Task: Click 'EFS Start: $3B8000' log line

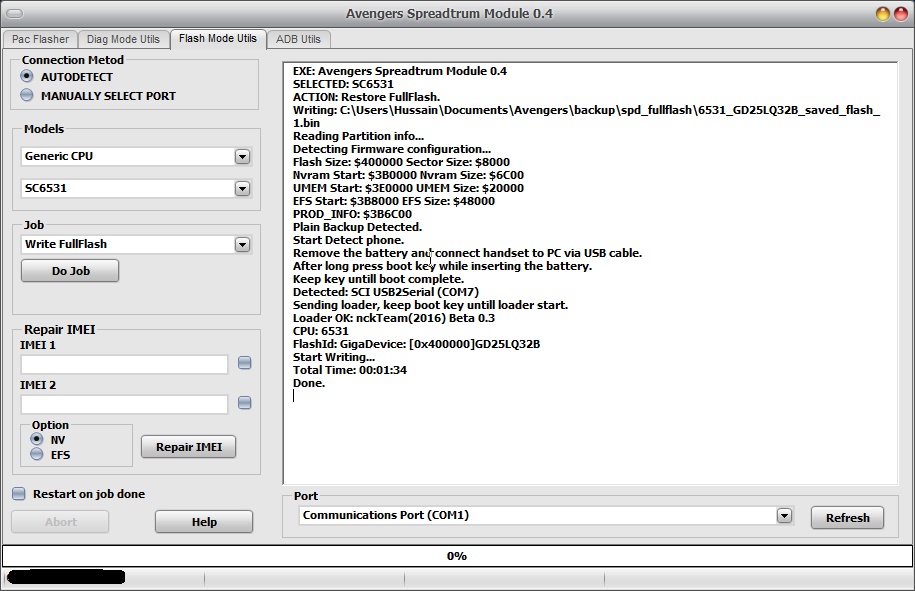Action: [393, 201]
